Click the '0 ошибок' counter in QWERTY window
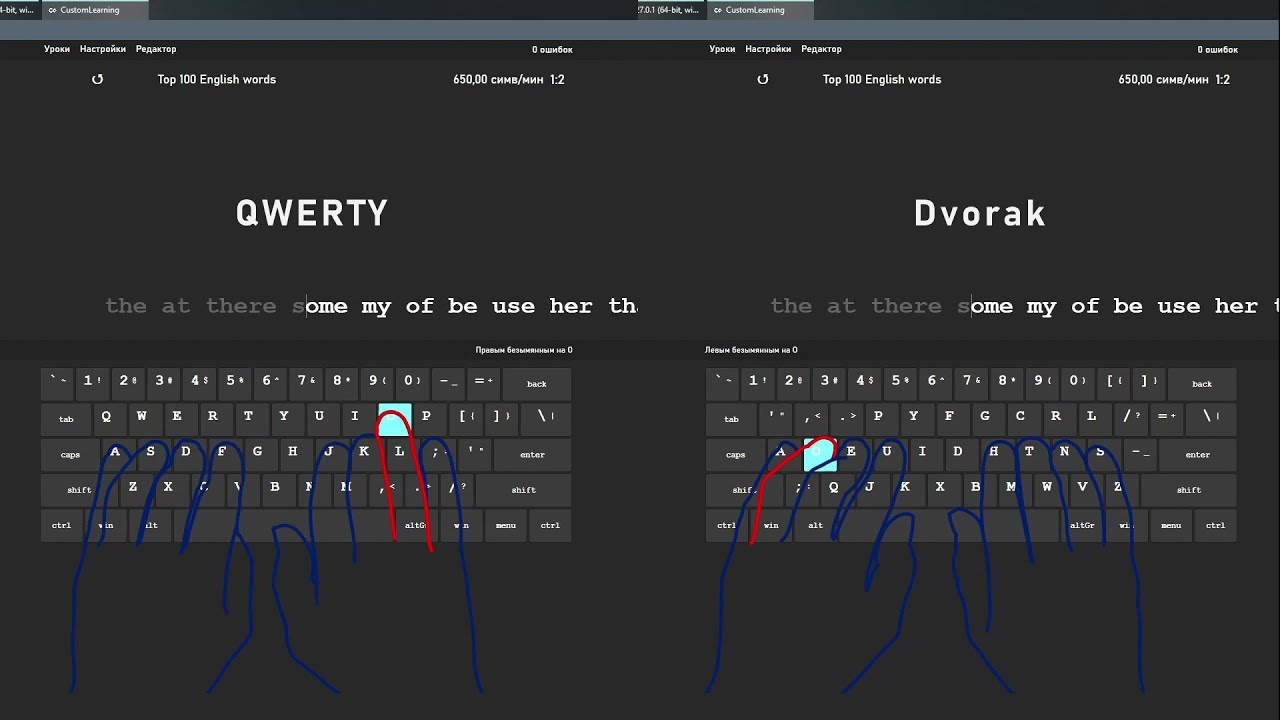The height and width of the screenshot is (720, 1280). pyautogui.click(x=552, y=50)
